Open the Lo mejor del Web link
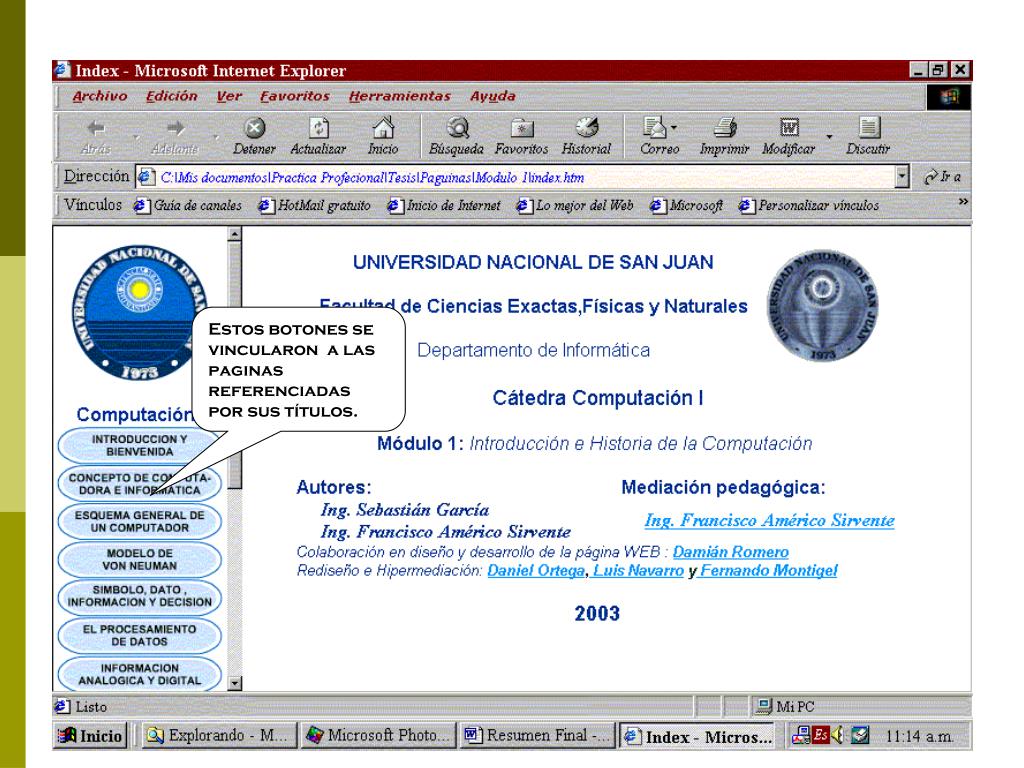The height and width of the screenshot is (768, 1024). [575, 205]
